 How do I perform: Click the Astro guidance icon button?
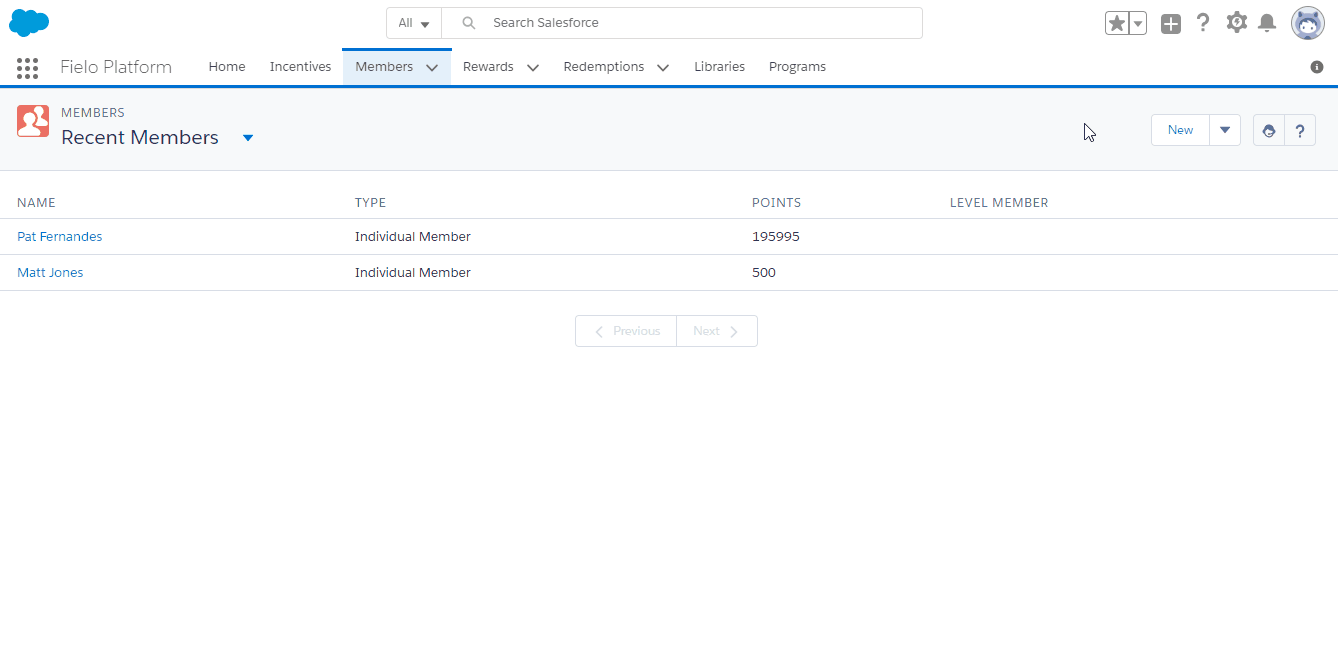point(1269,130)
